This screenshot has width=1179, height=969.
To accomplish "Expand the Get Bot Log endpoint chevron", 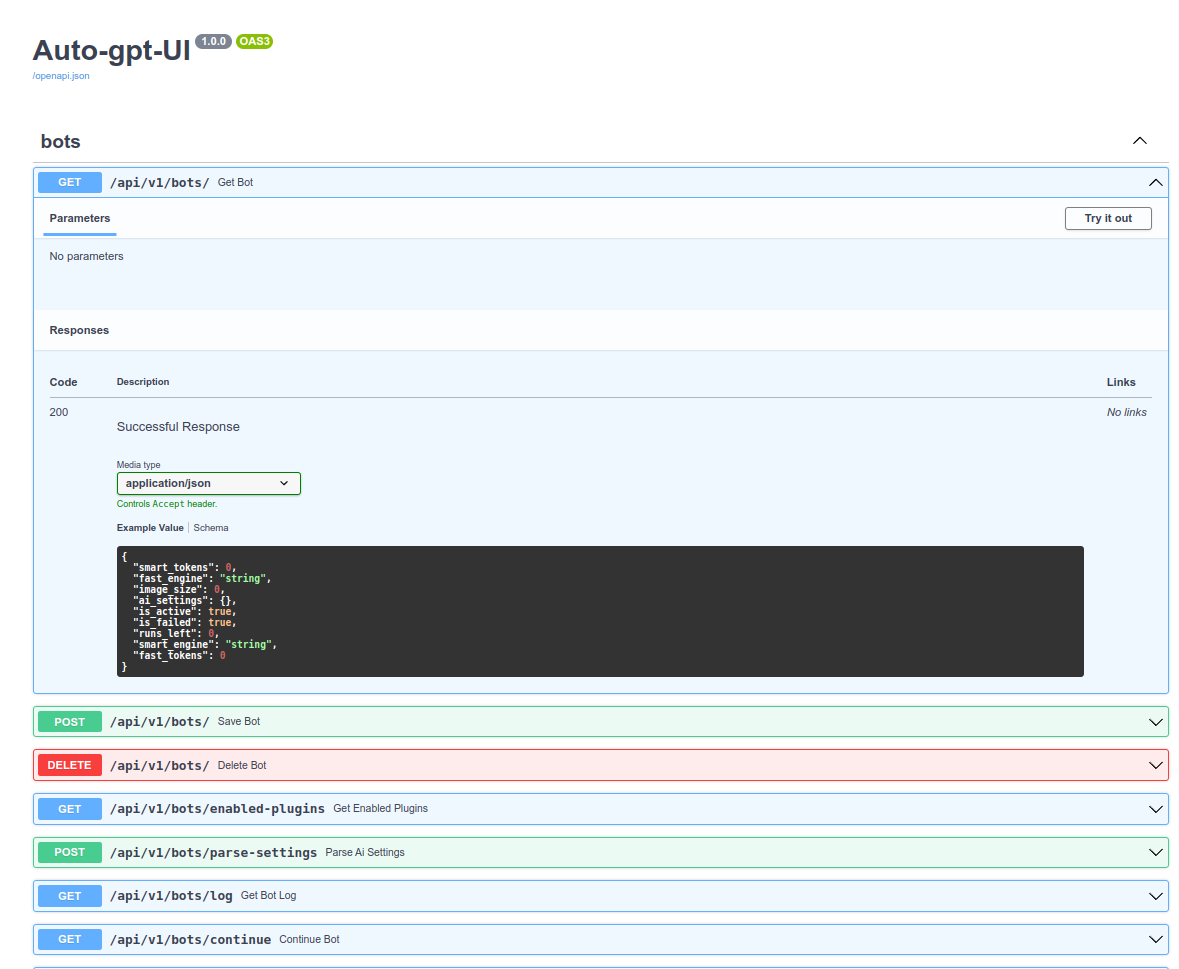I will [1156, 896].
